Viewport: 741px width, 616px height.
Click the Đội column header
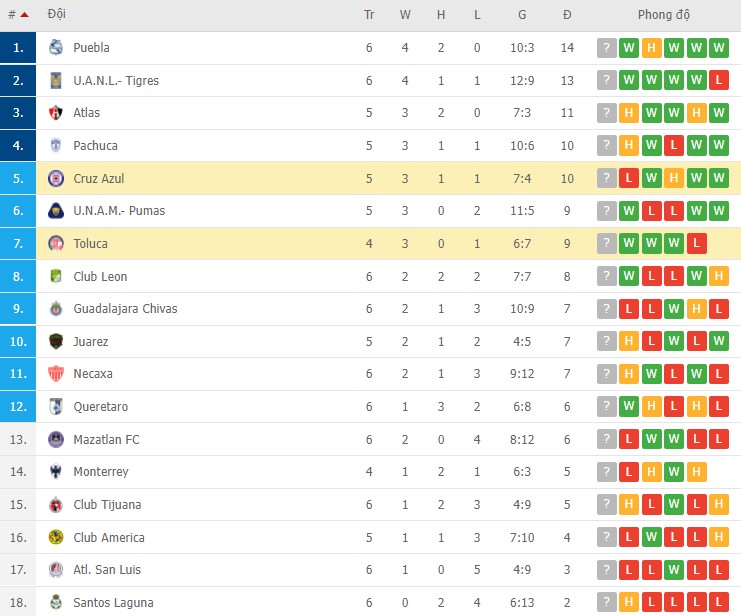[57, 15]
